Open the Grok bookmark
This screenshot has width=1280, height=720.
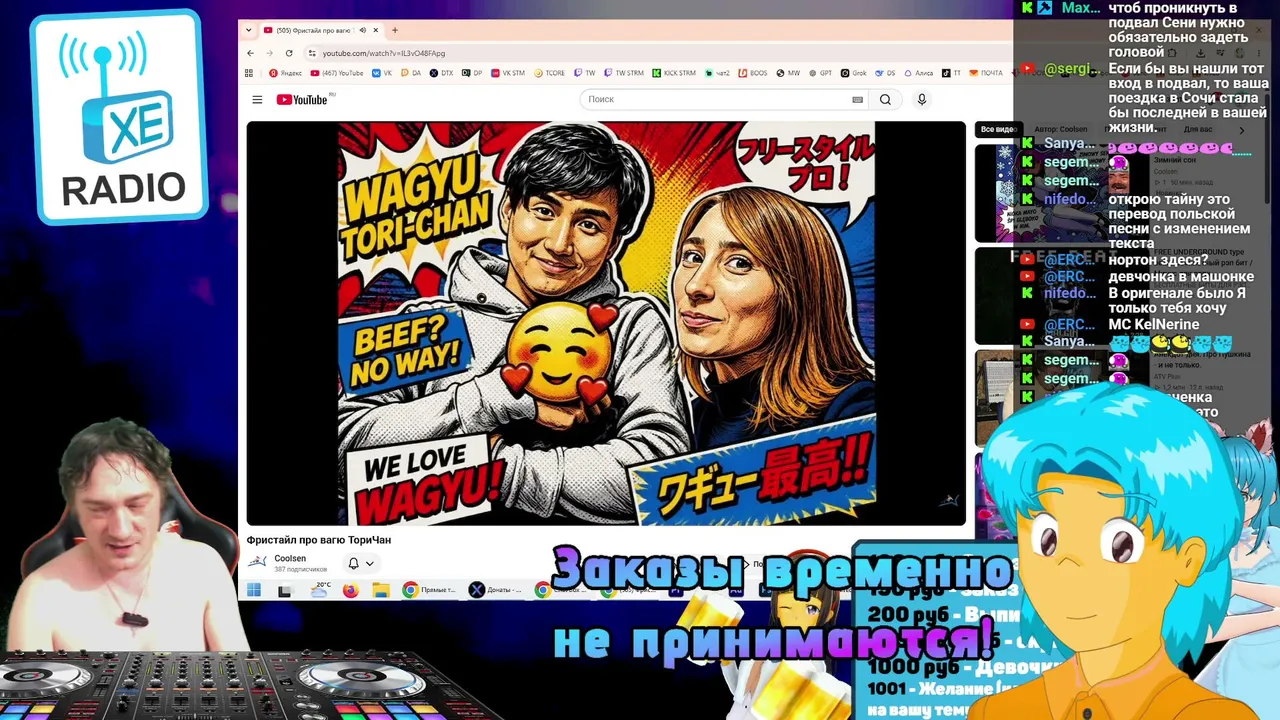(x=853, y=73)
